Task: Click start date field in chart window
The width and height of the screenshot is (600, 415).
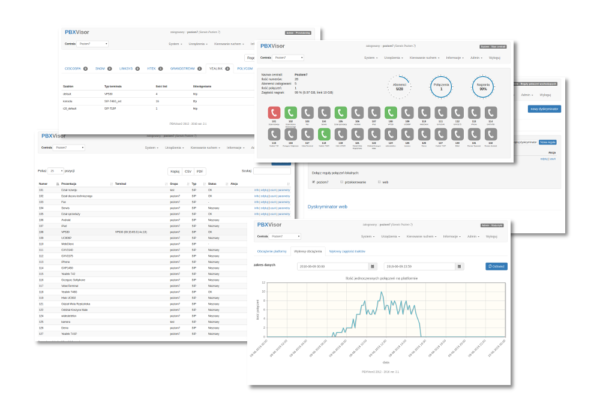Action: tap(333, 266)
